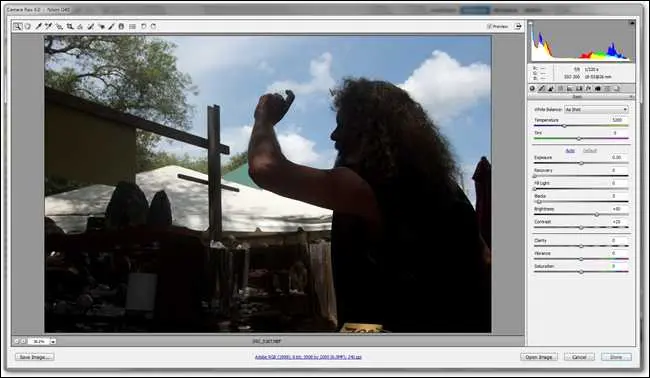Toggle the Preview checkbox
This screenshot has height=378, width=650.
tap(489, 27)
